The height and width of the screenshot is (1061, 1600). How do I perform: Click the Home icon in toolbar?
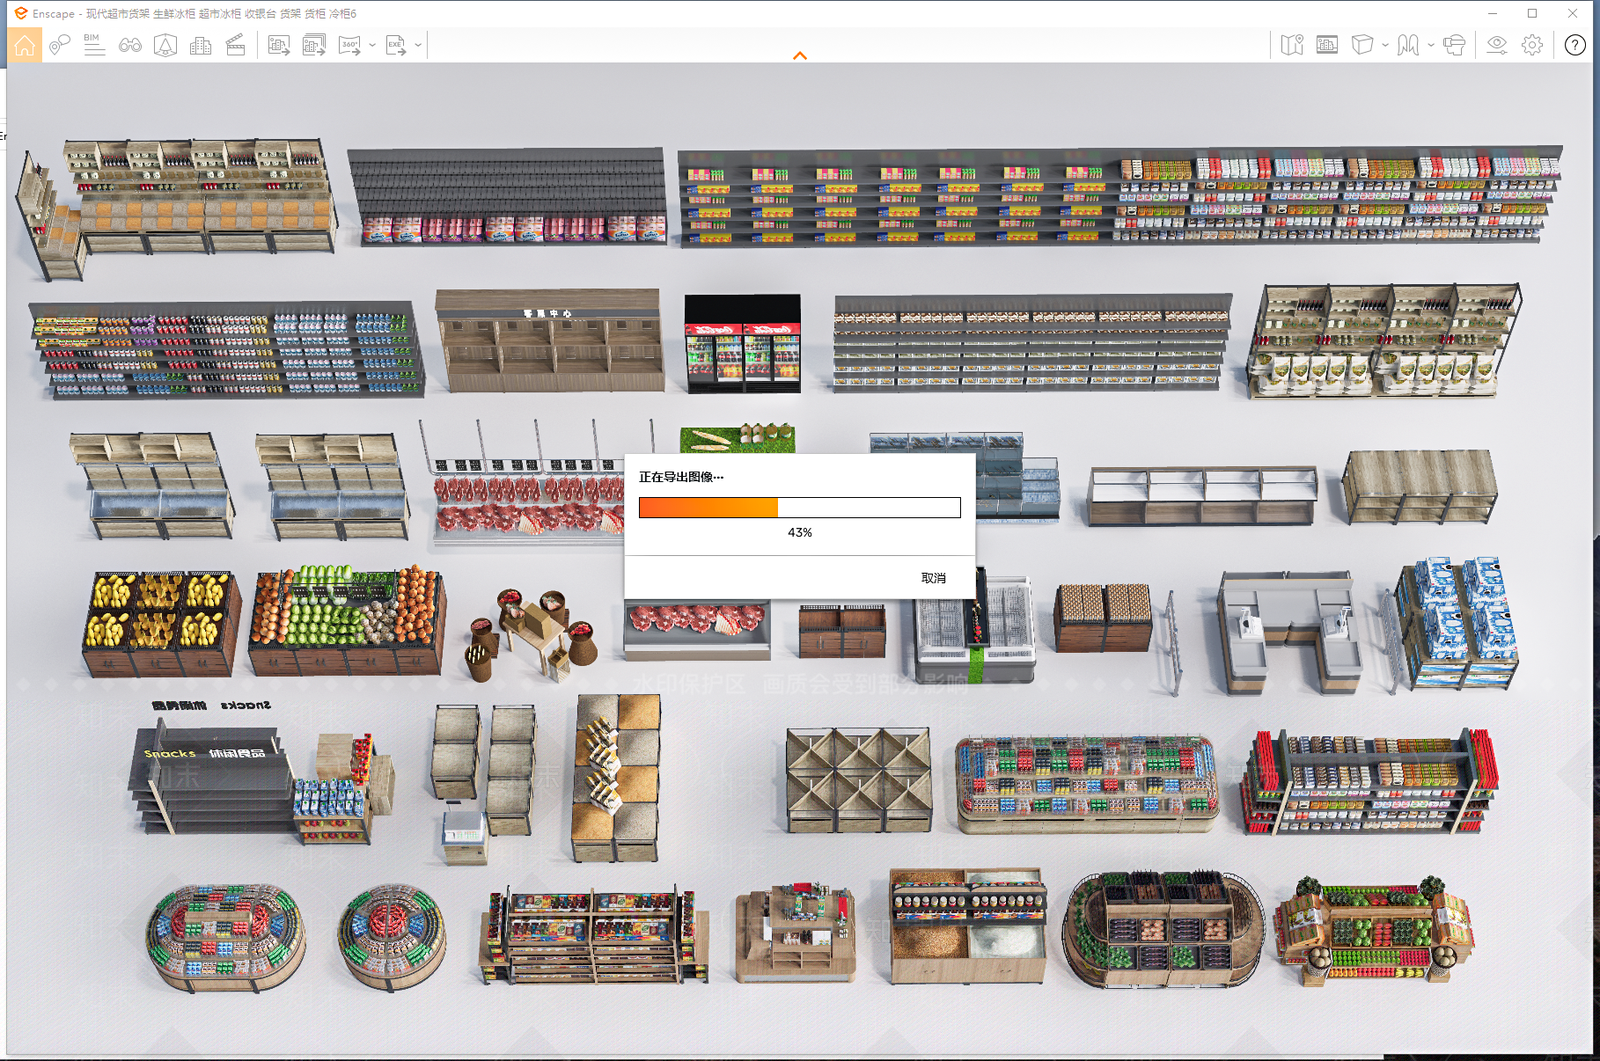(24, 45)
